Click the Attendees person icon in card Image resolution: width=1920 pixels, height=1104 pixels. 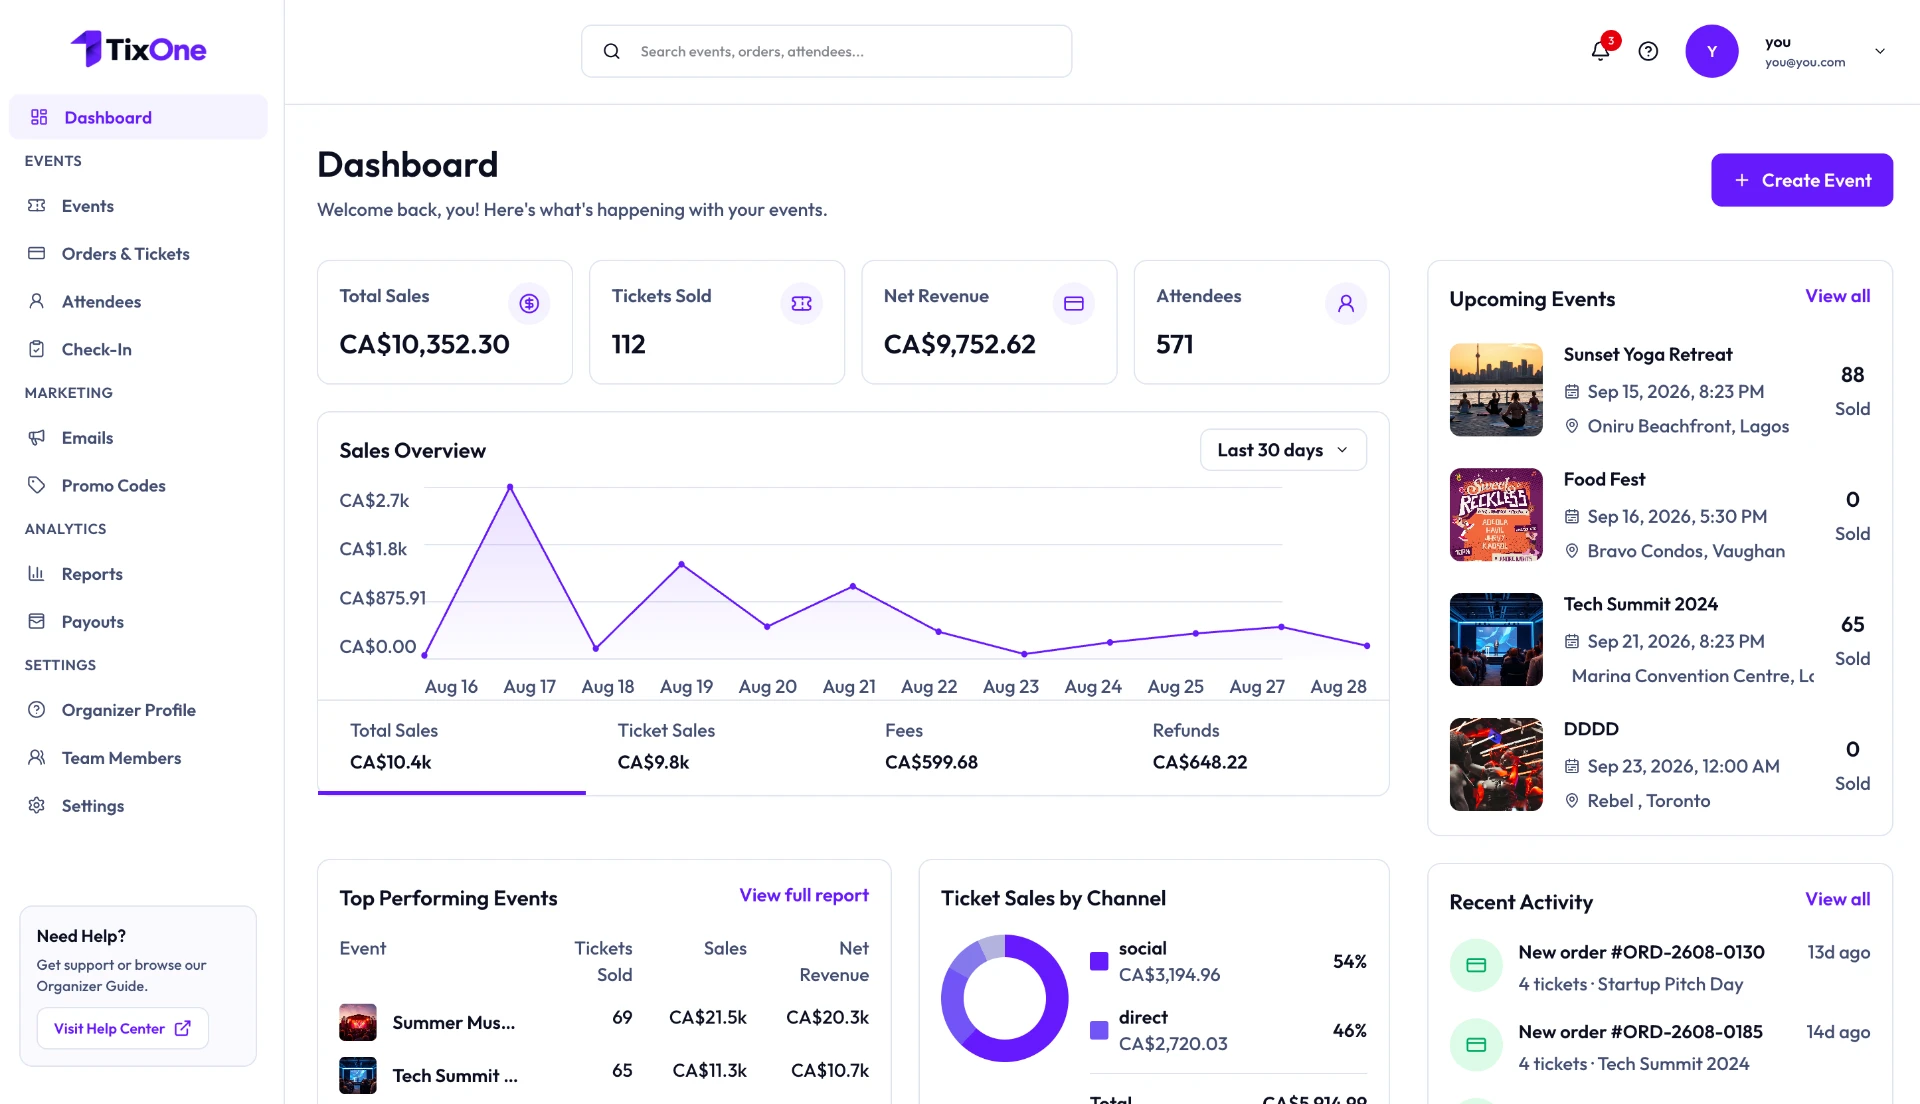pyautogui.click(x=1346, y=303)
